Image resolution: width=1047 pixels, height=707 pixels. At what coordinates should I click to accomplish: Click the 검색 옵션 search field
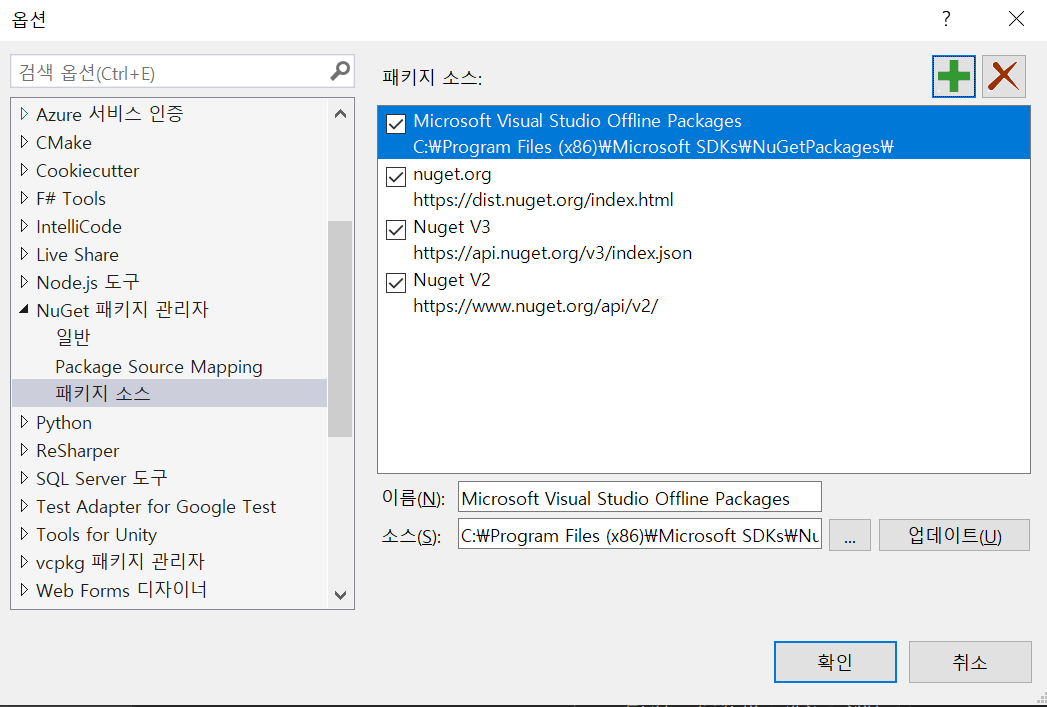click(x=170, y=71)
